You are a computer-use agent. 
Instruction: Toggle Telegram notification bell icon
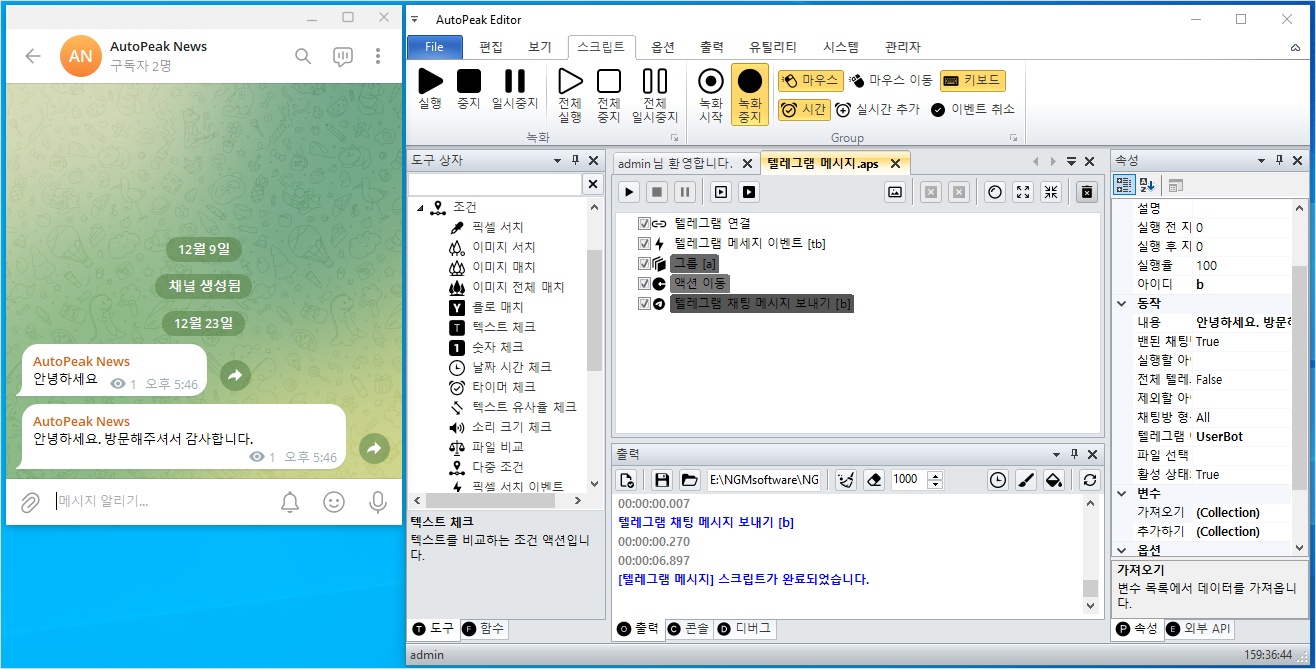(290, 502)
